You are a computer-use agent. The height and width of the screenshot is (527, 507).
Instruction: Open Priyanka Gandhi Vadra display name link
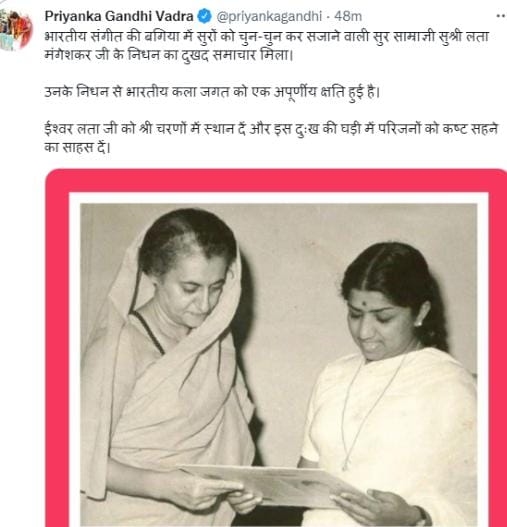click(x=119, y=16)
